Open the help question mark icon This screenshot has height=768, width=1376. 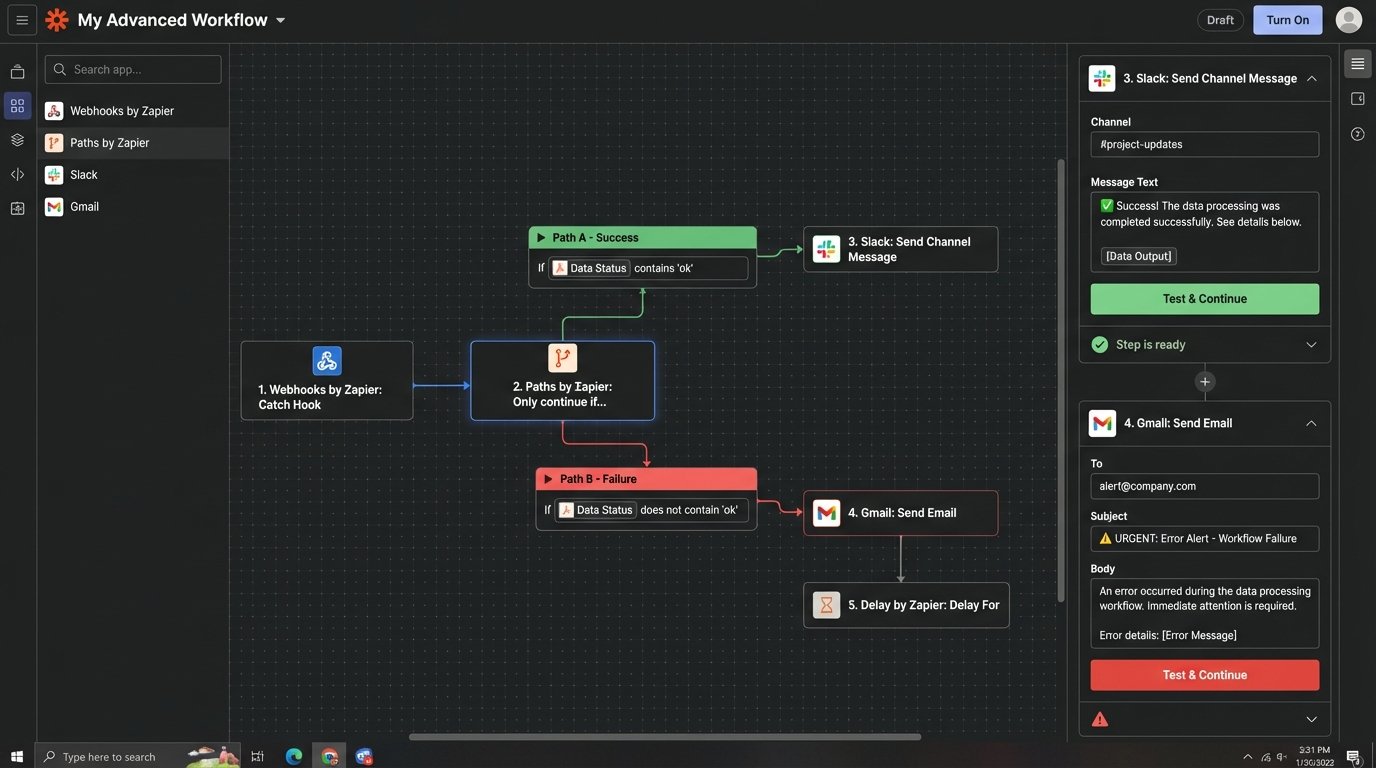point(1357,134)
